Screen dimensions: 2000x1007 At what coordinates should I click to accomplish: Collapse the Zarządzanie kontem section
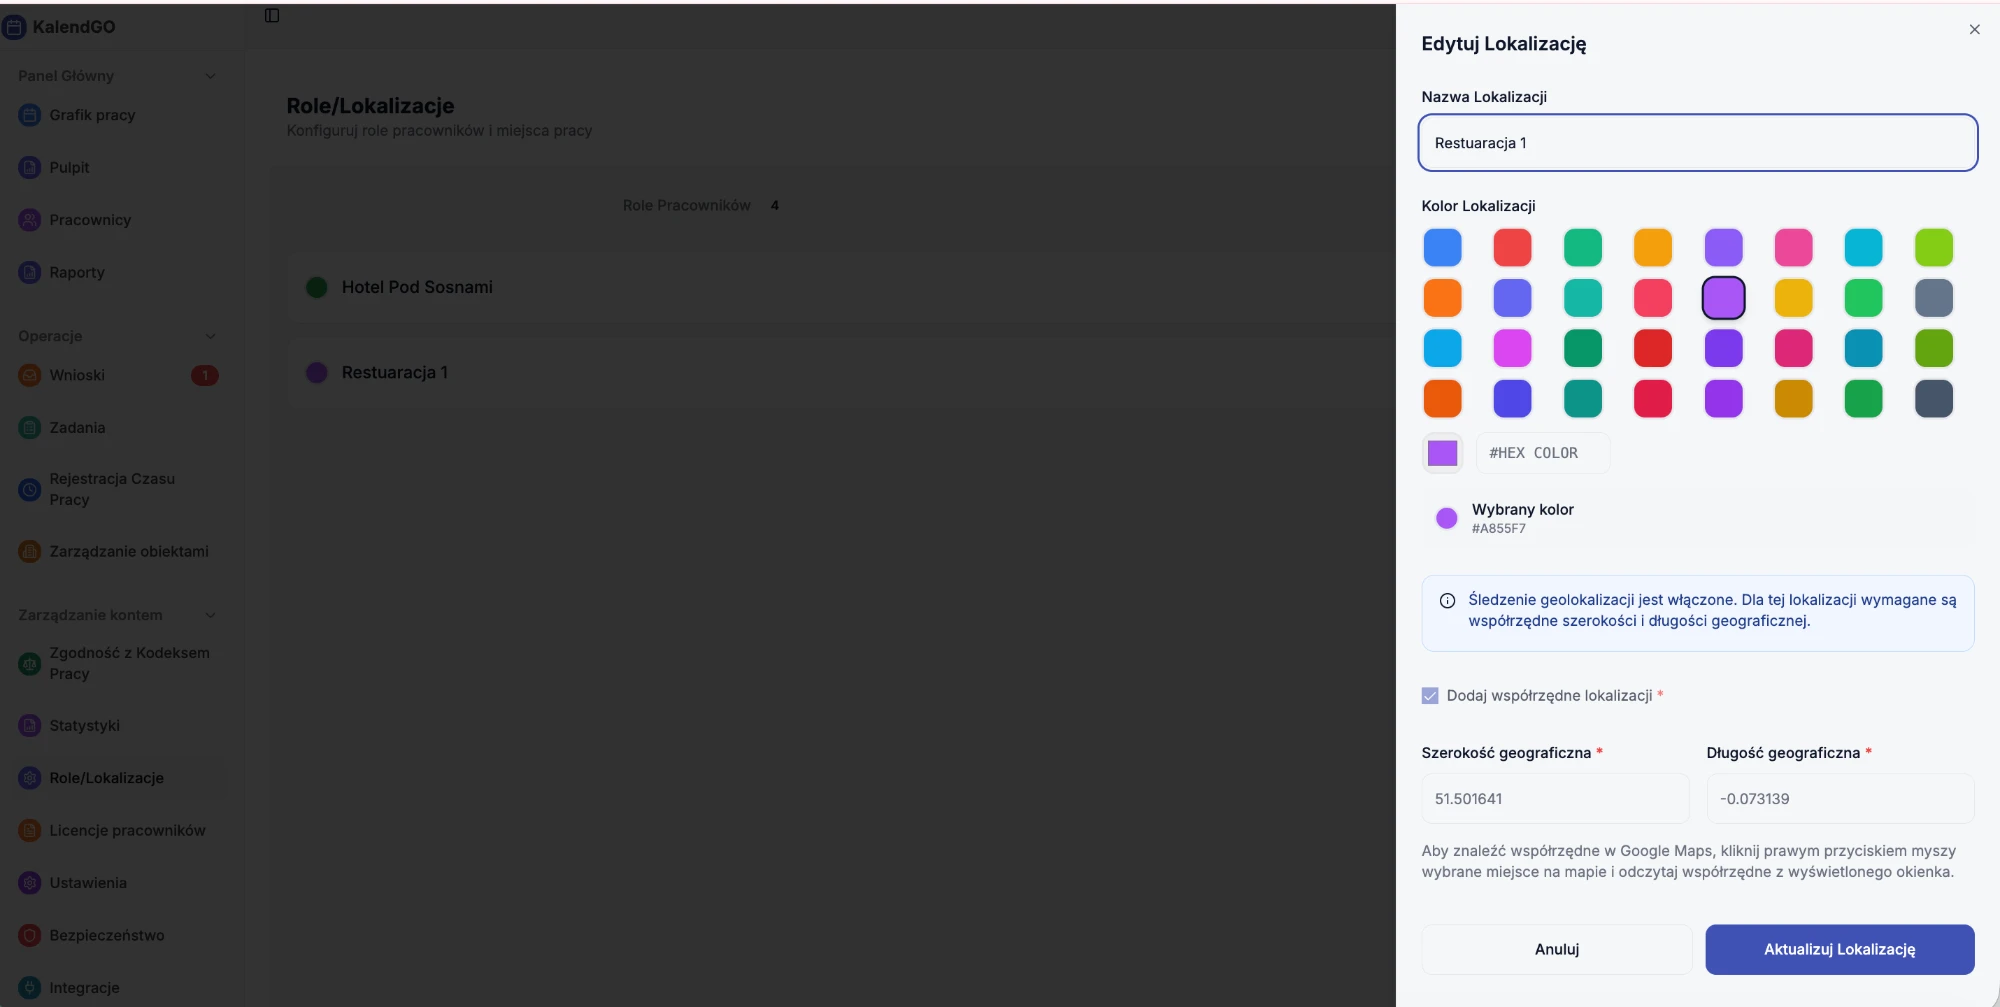[x=210, y=615]
